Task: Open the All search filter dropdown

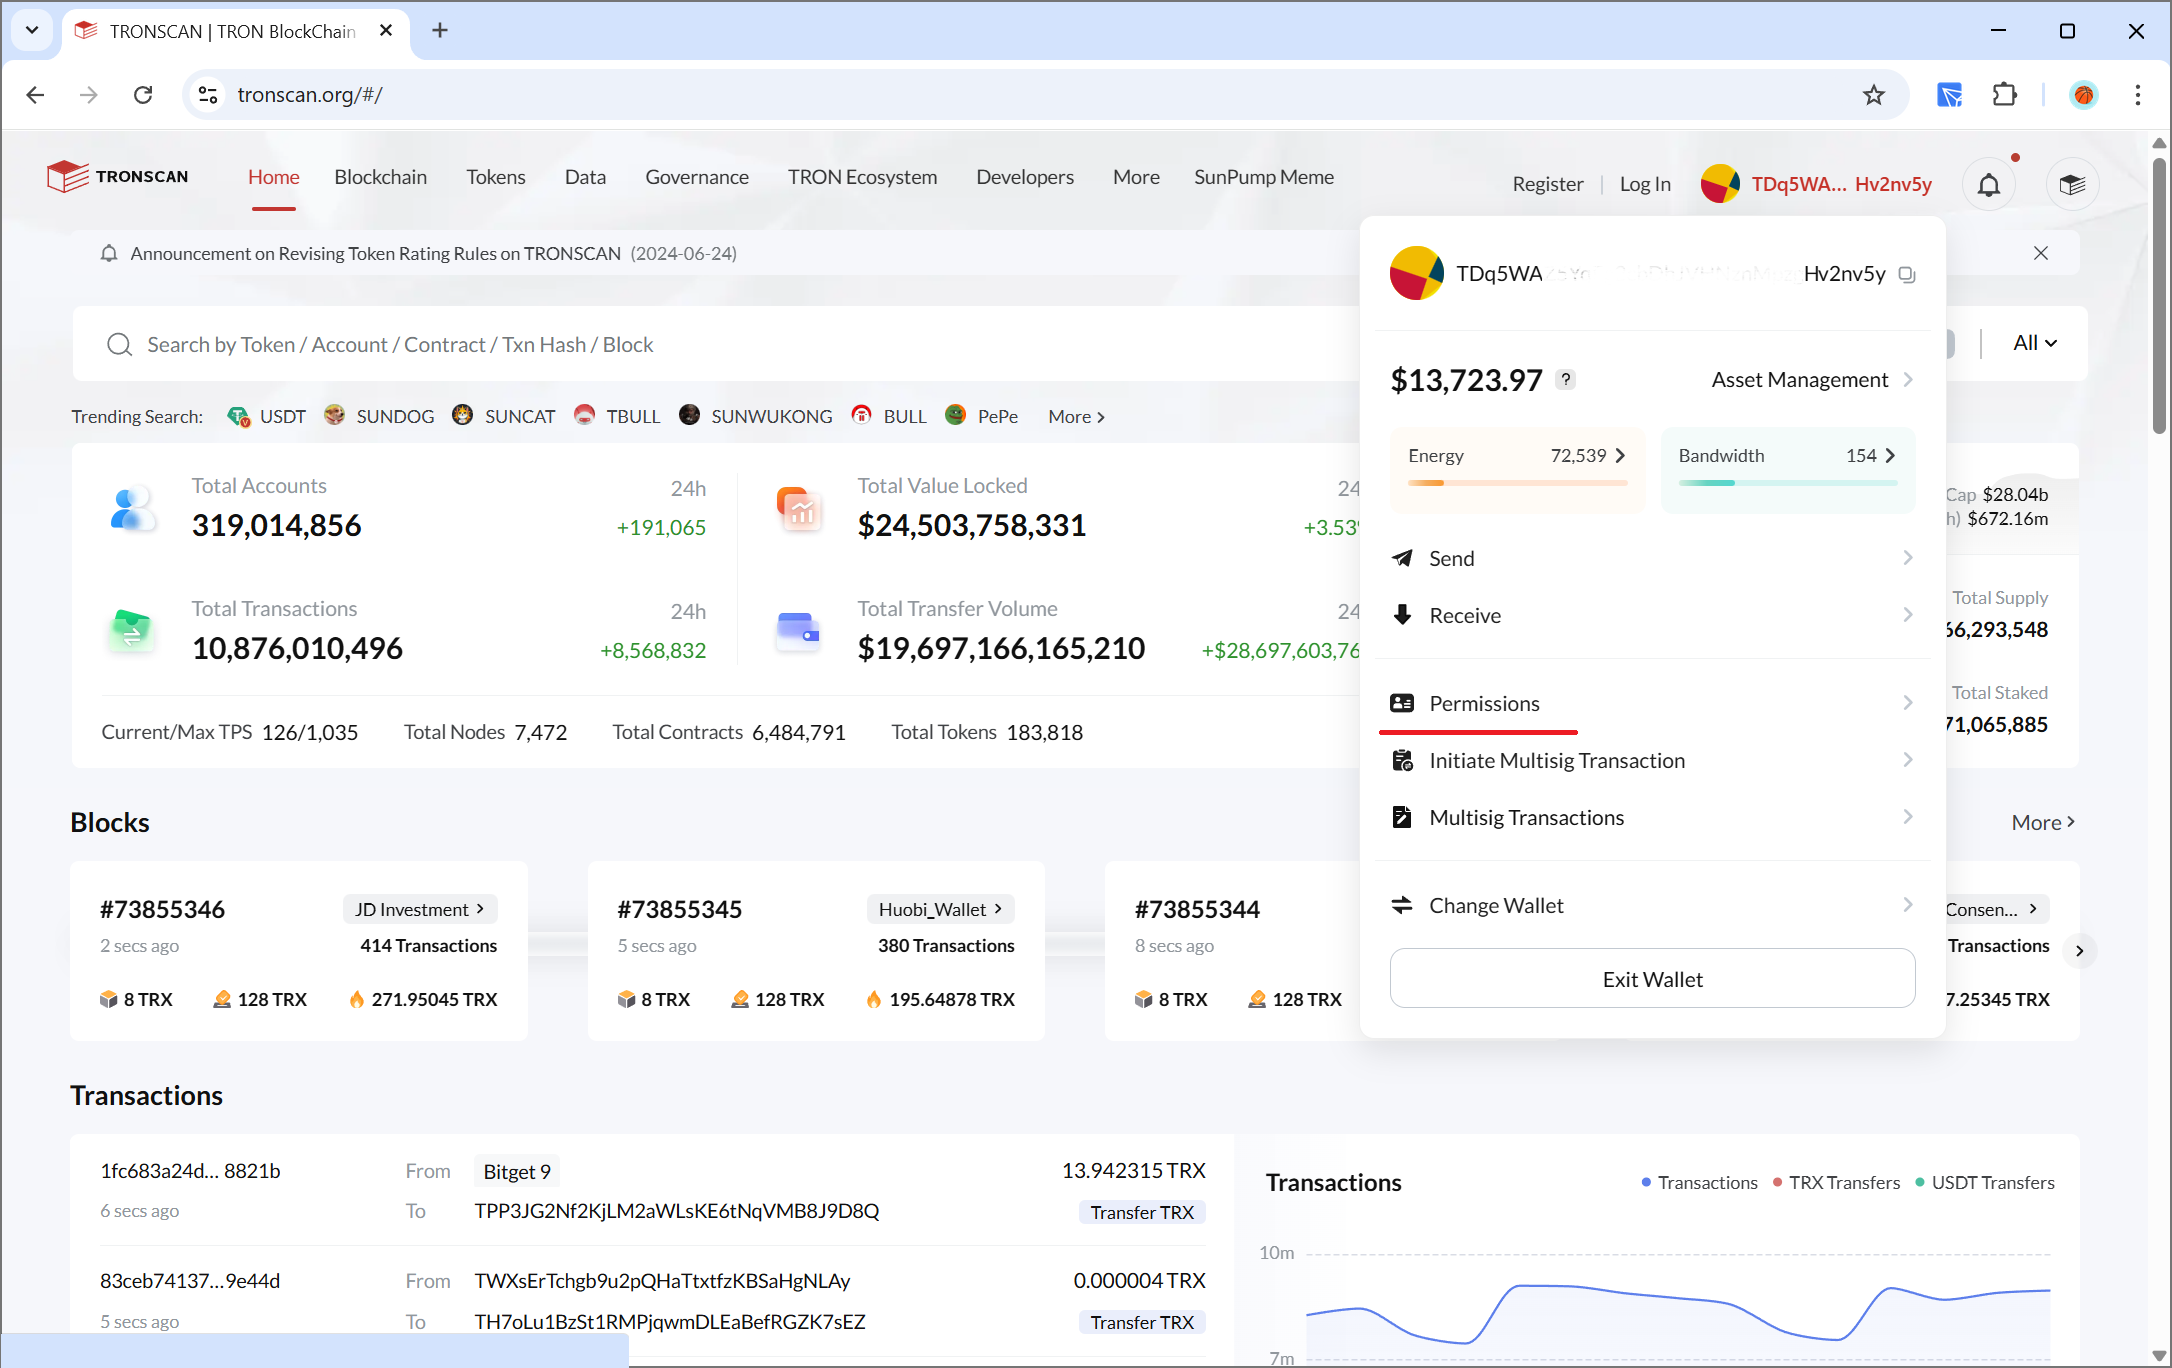Action: tap(2034, 344)
